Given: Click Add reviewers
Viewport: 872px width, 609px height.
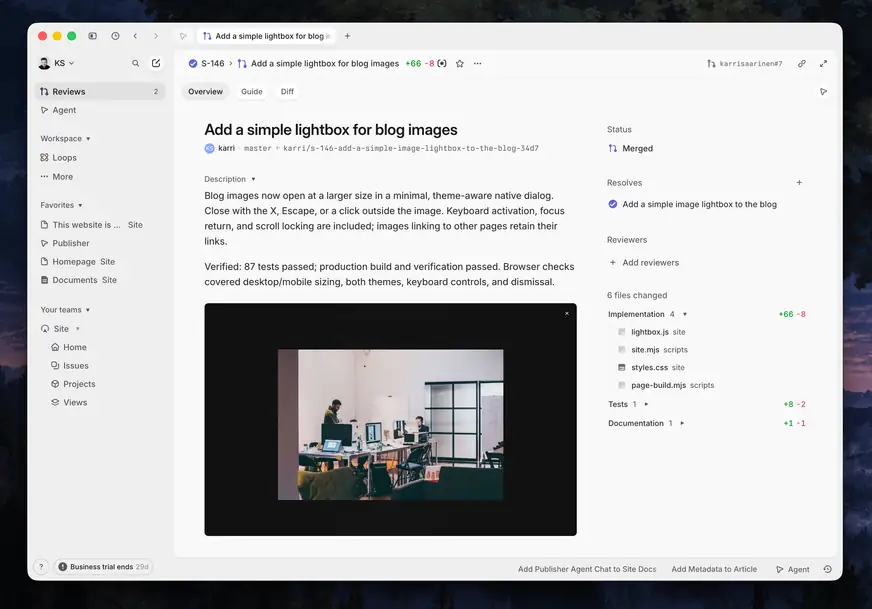Looking at the screenshot, I should (644, 263).
